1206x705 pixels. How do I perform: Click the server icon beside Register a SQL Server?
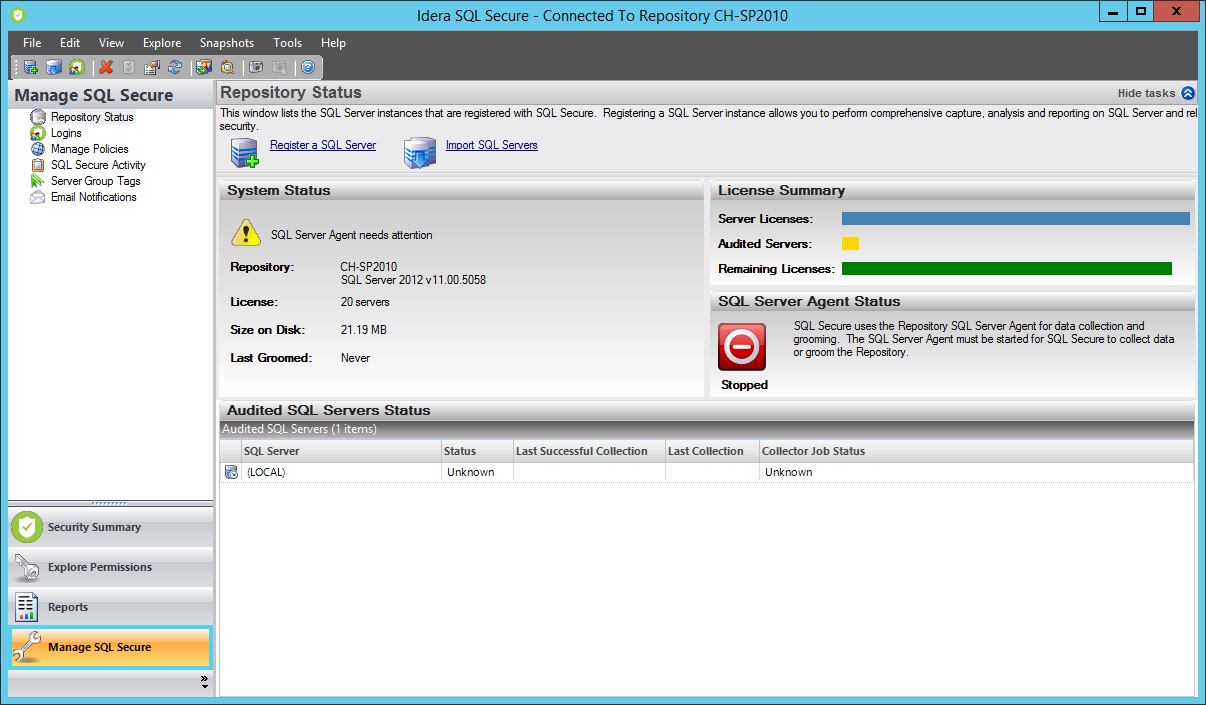[245, 152]
